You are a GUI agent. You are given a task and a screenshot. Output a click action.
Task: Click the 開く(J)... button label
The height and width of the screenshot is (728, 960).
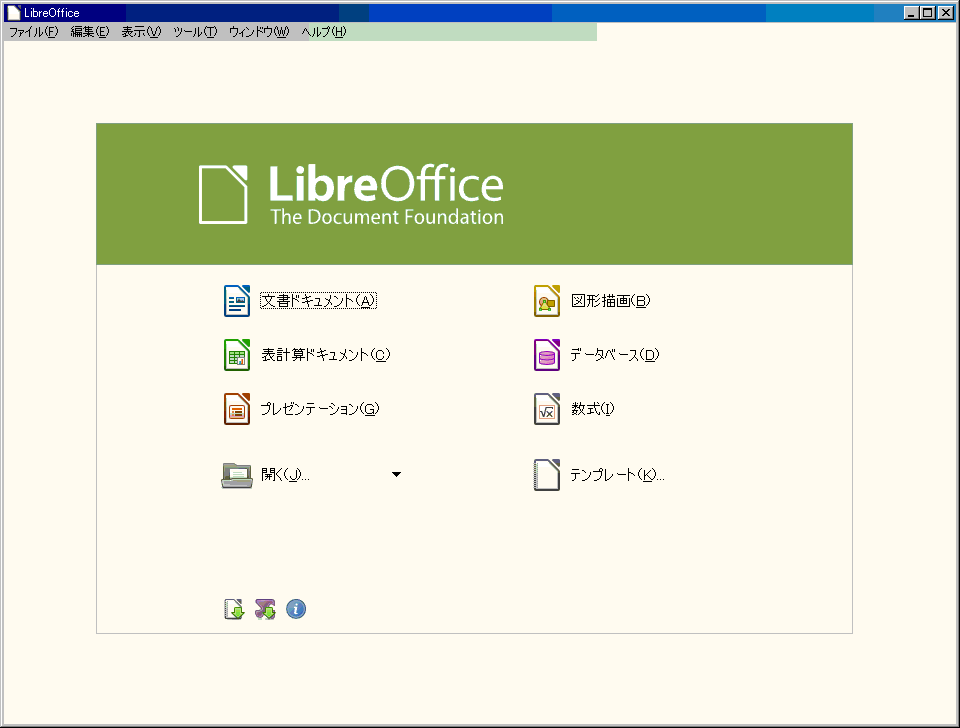[x=285, y=475]
